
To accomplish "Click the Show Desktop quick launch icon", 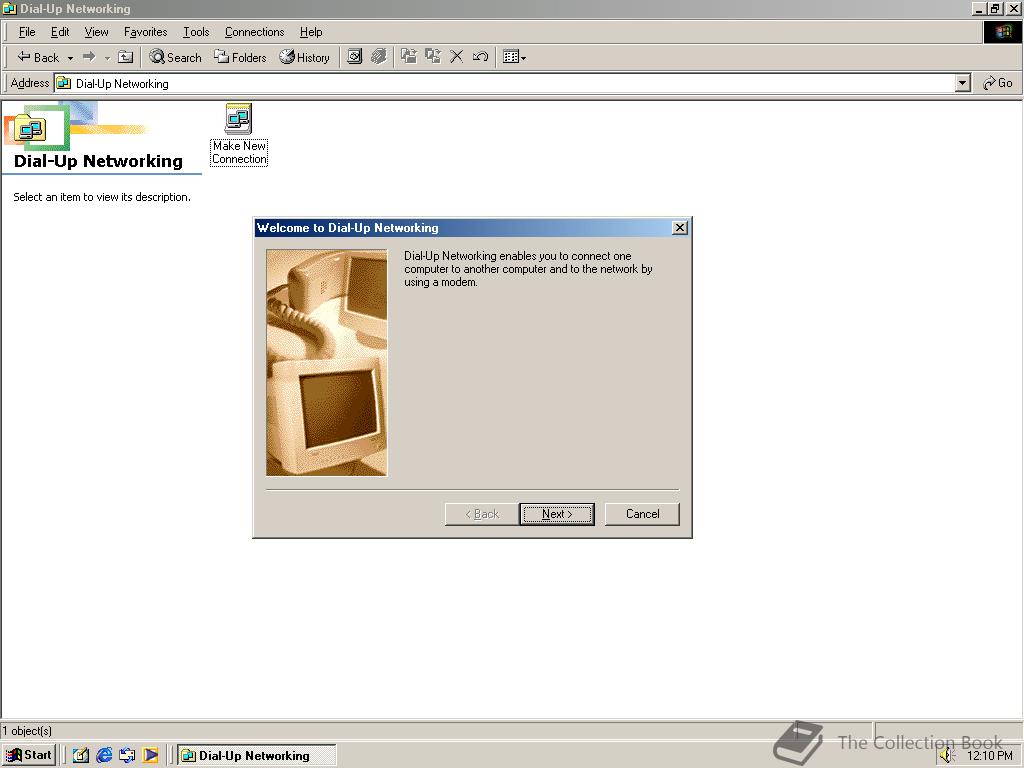I will point(80,755).
